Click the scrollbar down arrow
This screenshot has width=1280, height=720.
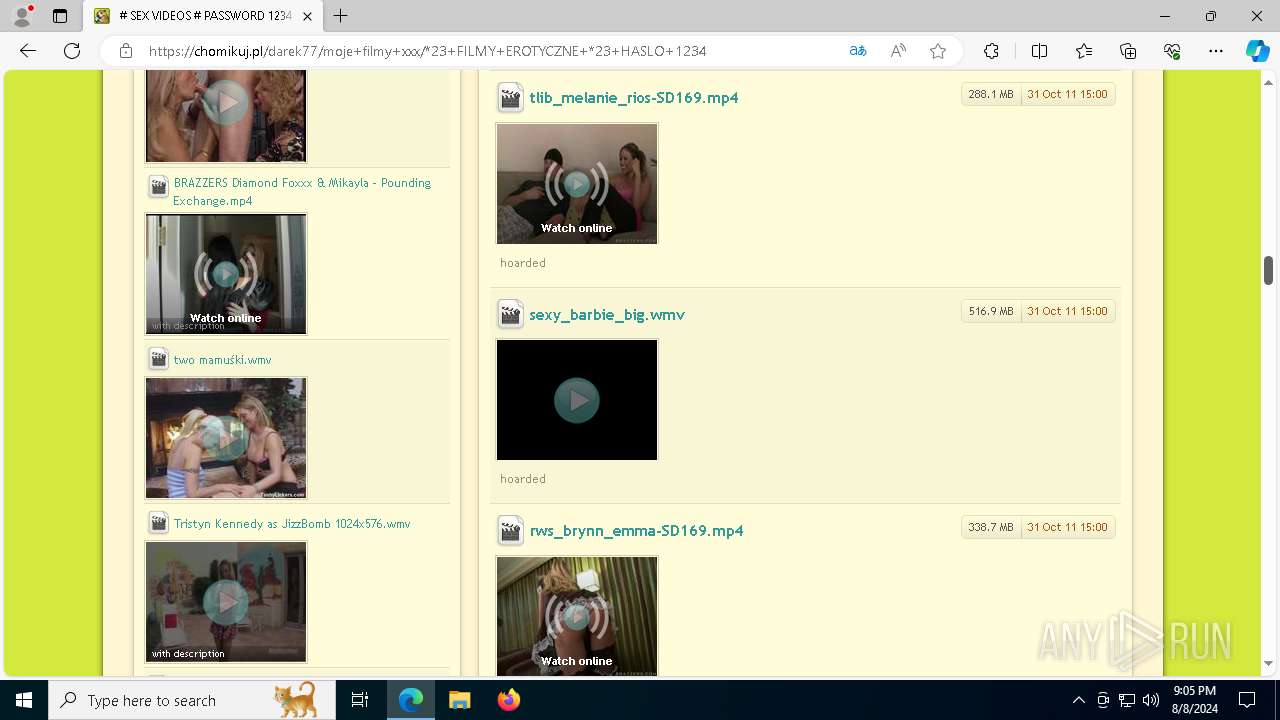[1268, 663]
